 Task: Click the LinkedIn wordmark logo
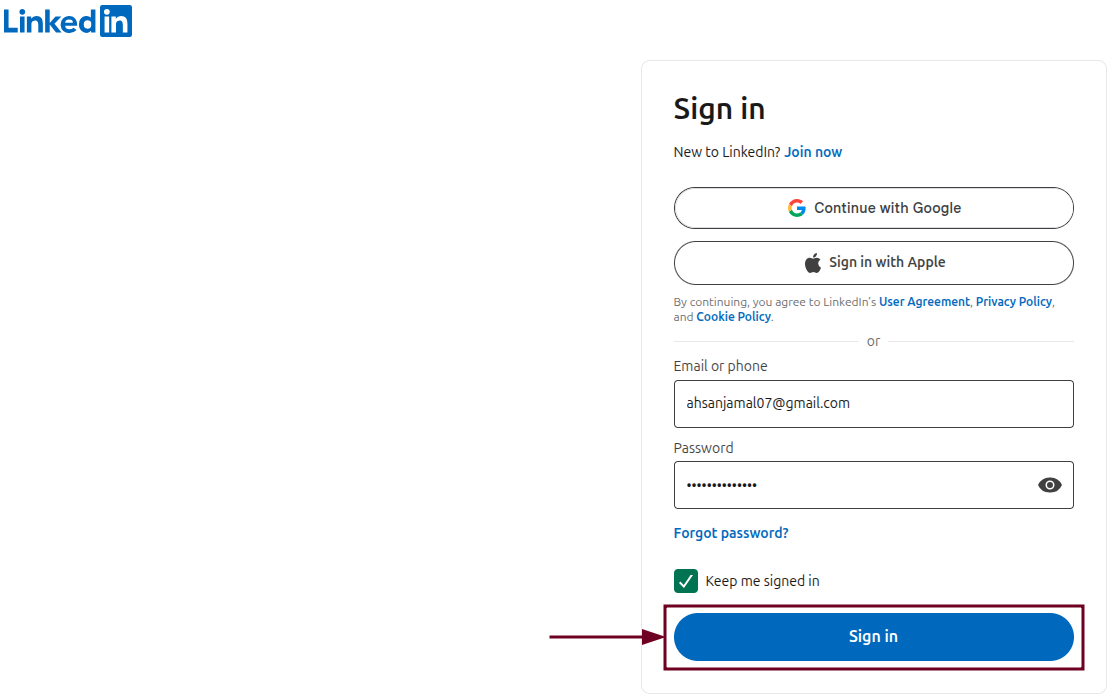[x=50, y=21]
